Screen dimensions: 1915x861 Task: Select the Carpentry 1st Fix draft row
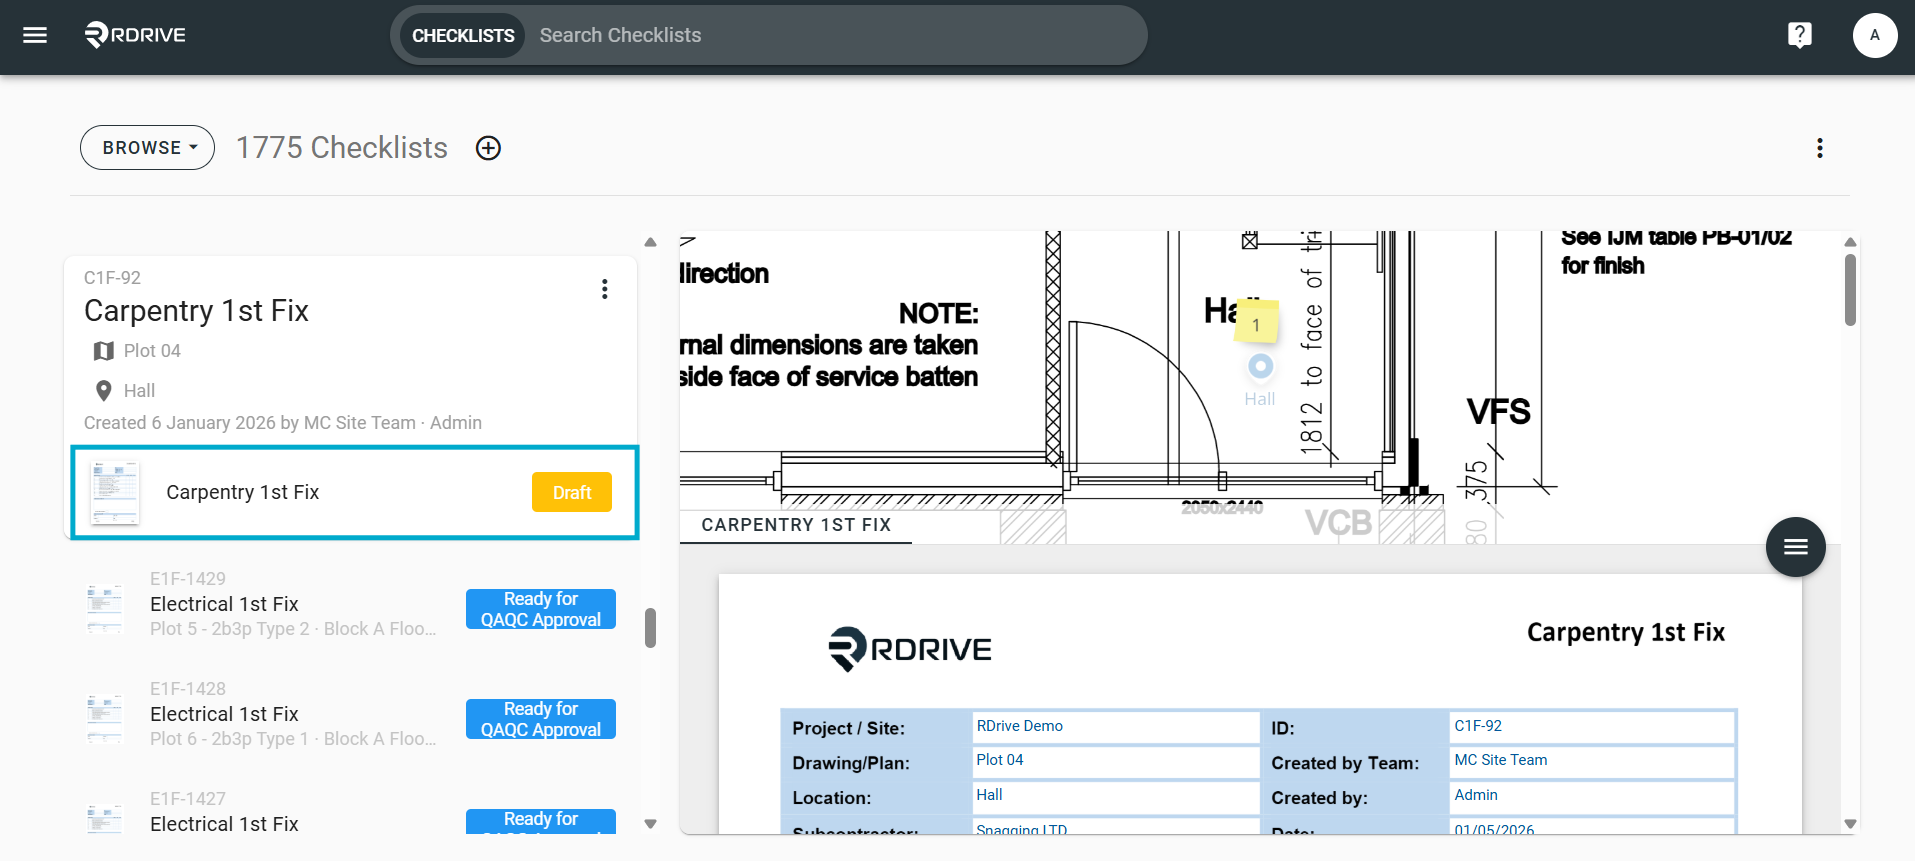pyautogui.click(x=355, y=492)
